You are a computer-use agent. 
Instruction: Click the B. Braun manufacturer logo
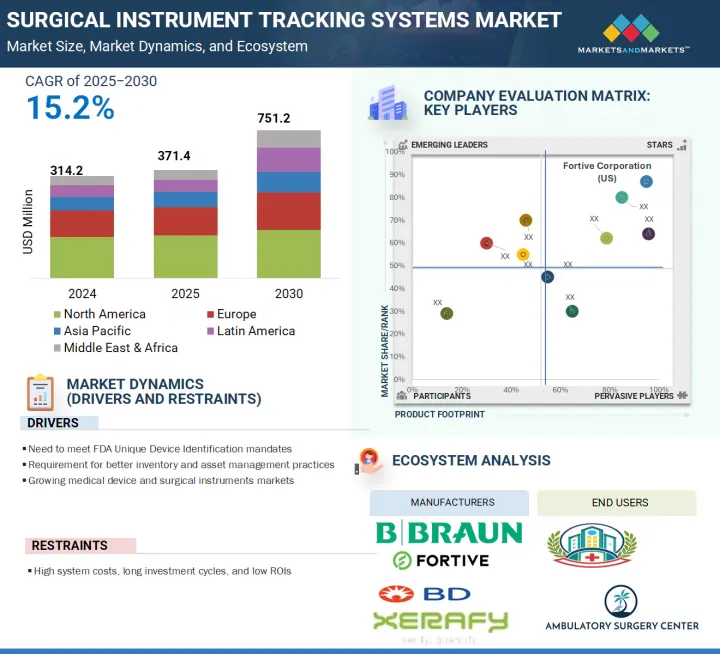[448, 533]
